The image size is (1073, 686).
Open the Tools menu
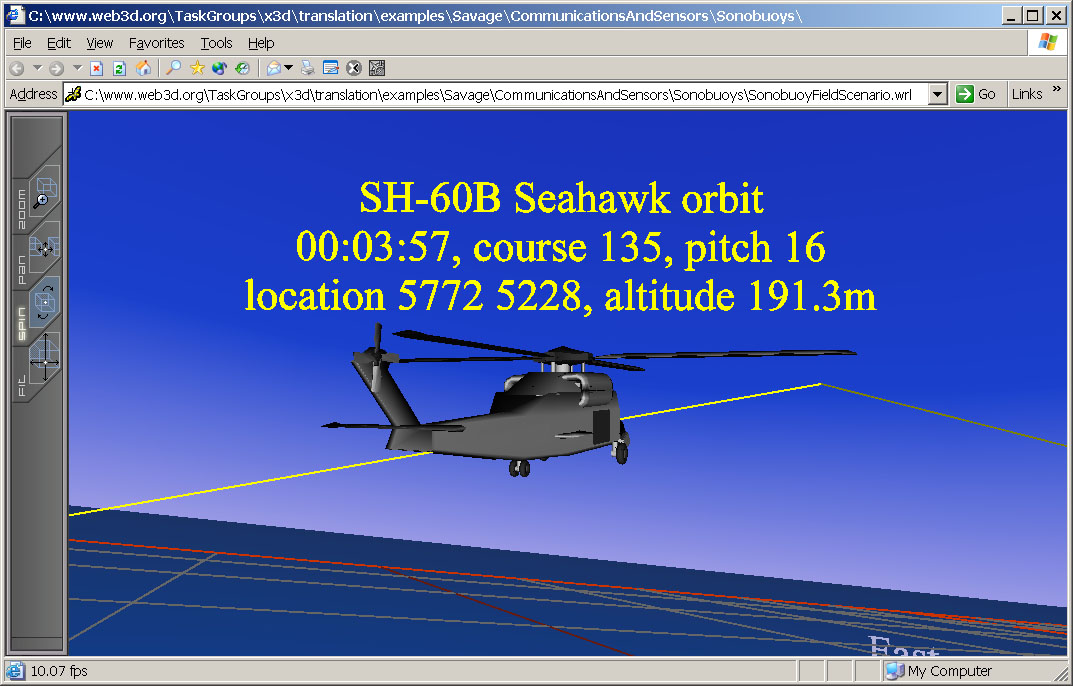[x=216, y=43]
